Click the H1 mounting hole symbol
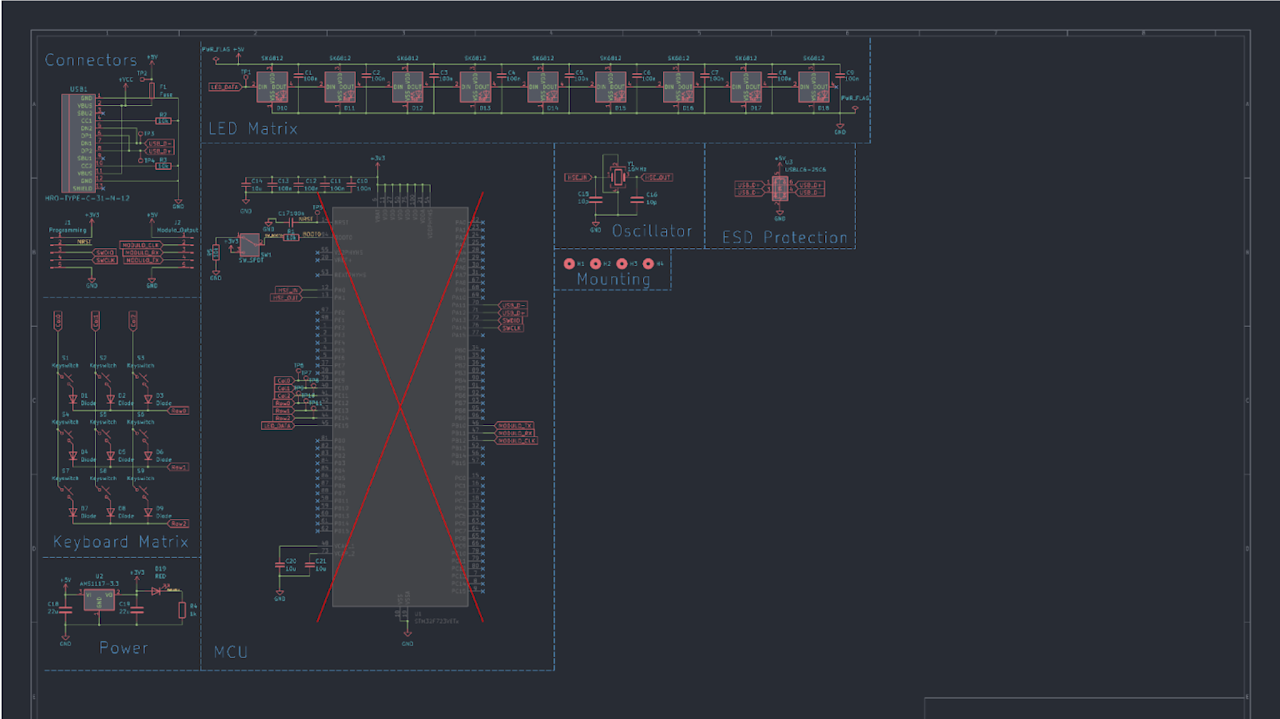This screenshot has width=1280, height=719. pos(570,263)
